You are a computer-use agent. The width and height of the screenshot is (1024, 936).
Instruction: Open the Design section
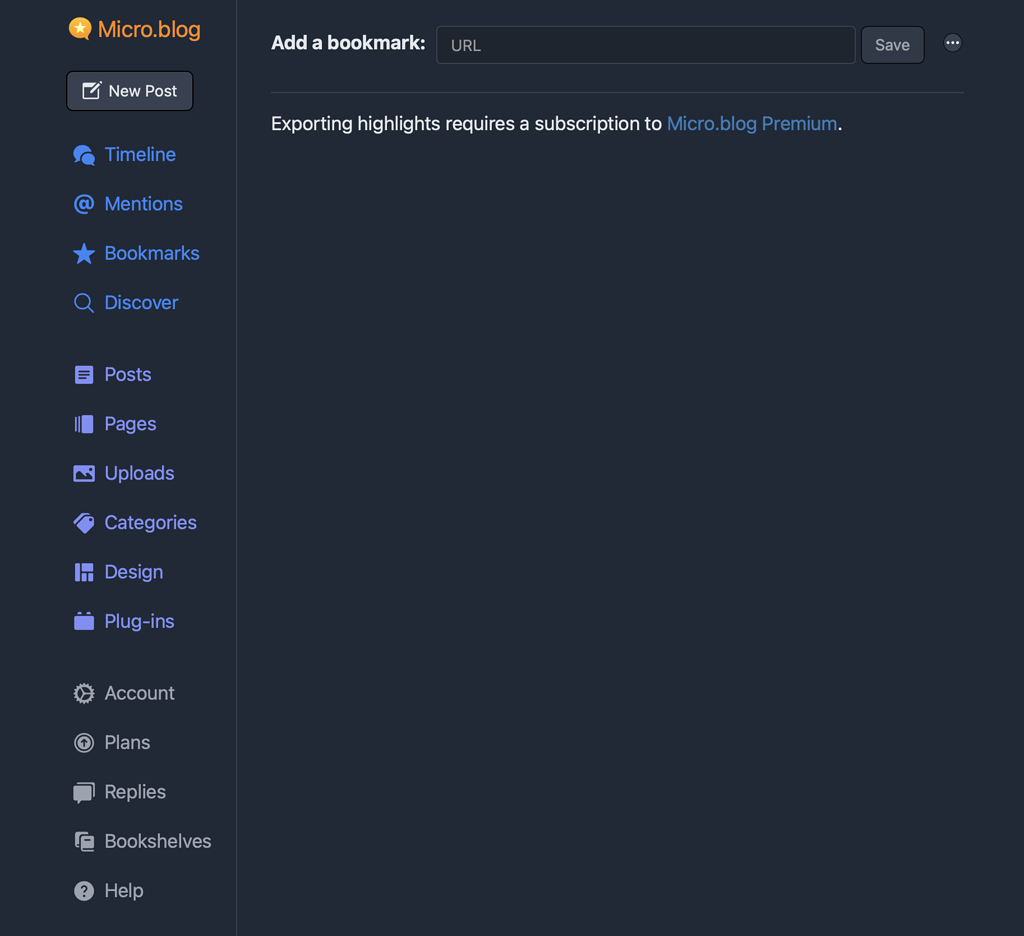pyautogui.click(x=133, y=572)
